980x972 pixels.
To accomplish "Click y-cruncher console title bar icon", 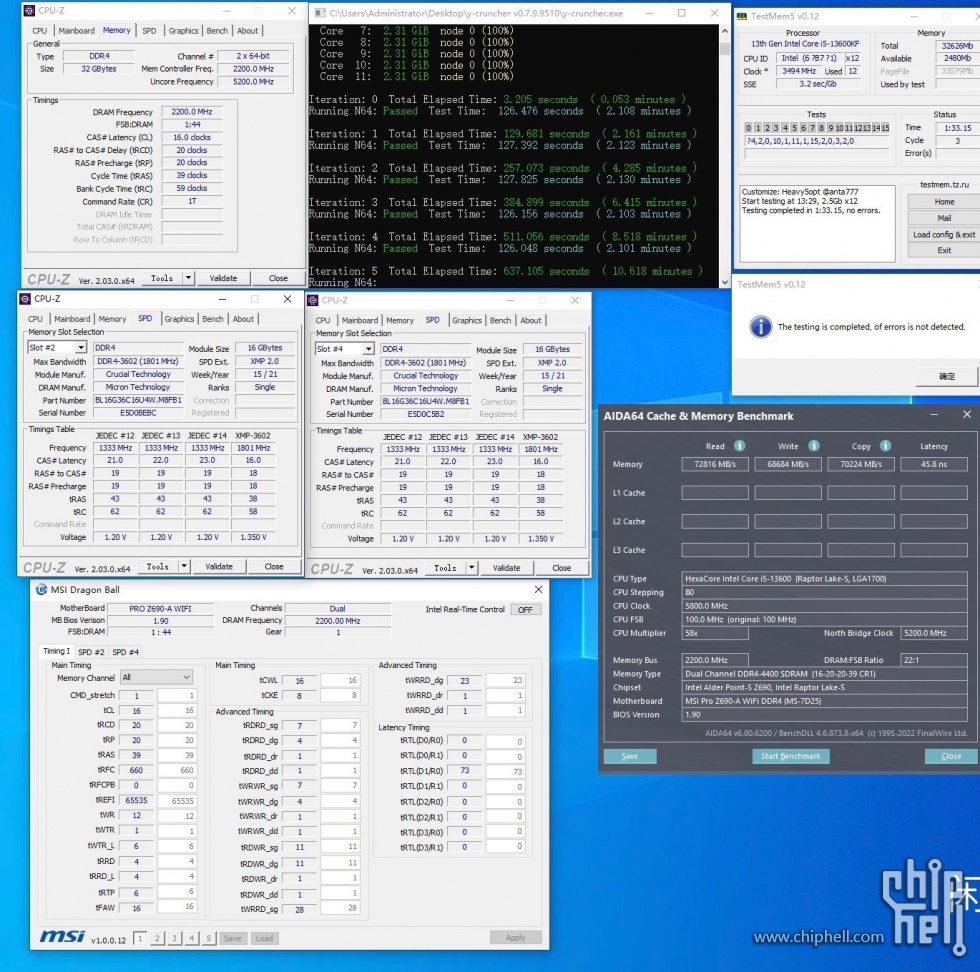I will pos(319,13).
